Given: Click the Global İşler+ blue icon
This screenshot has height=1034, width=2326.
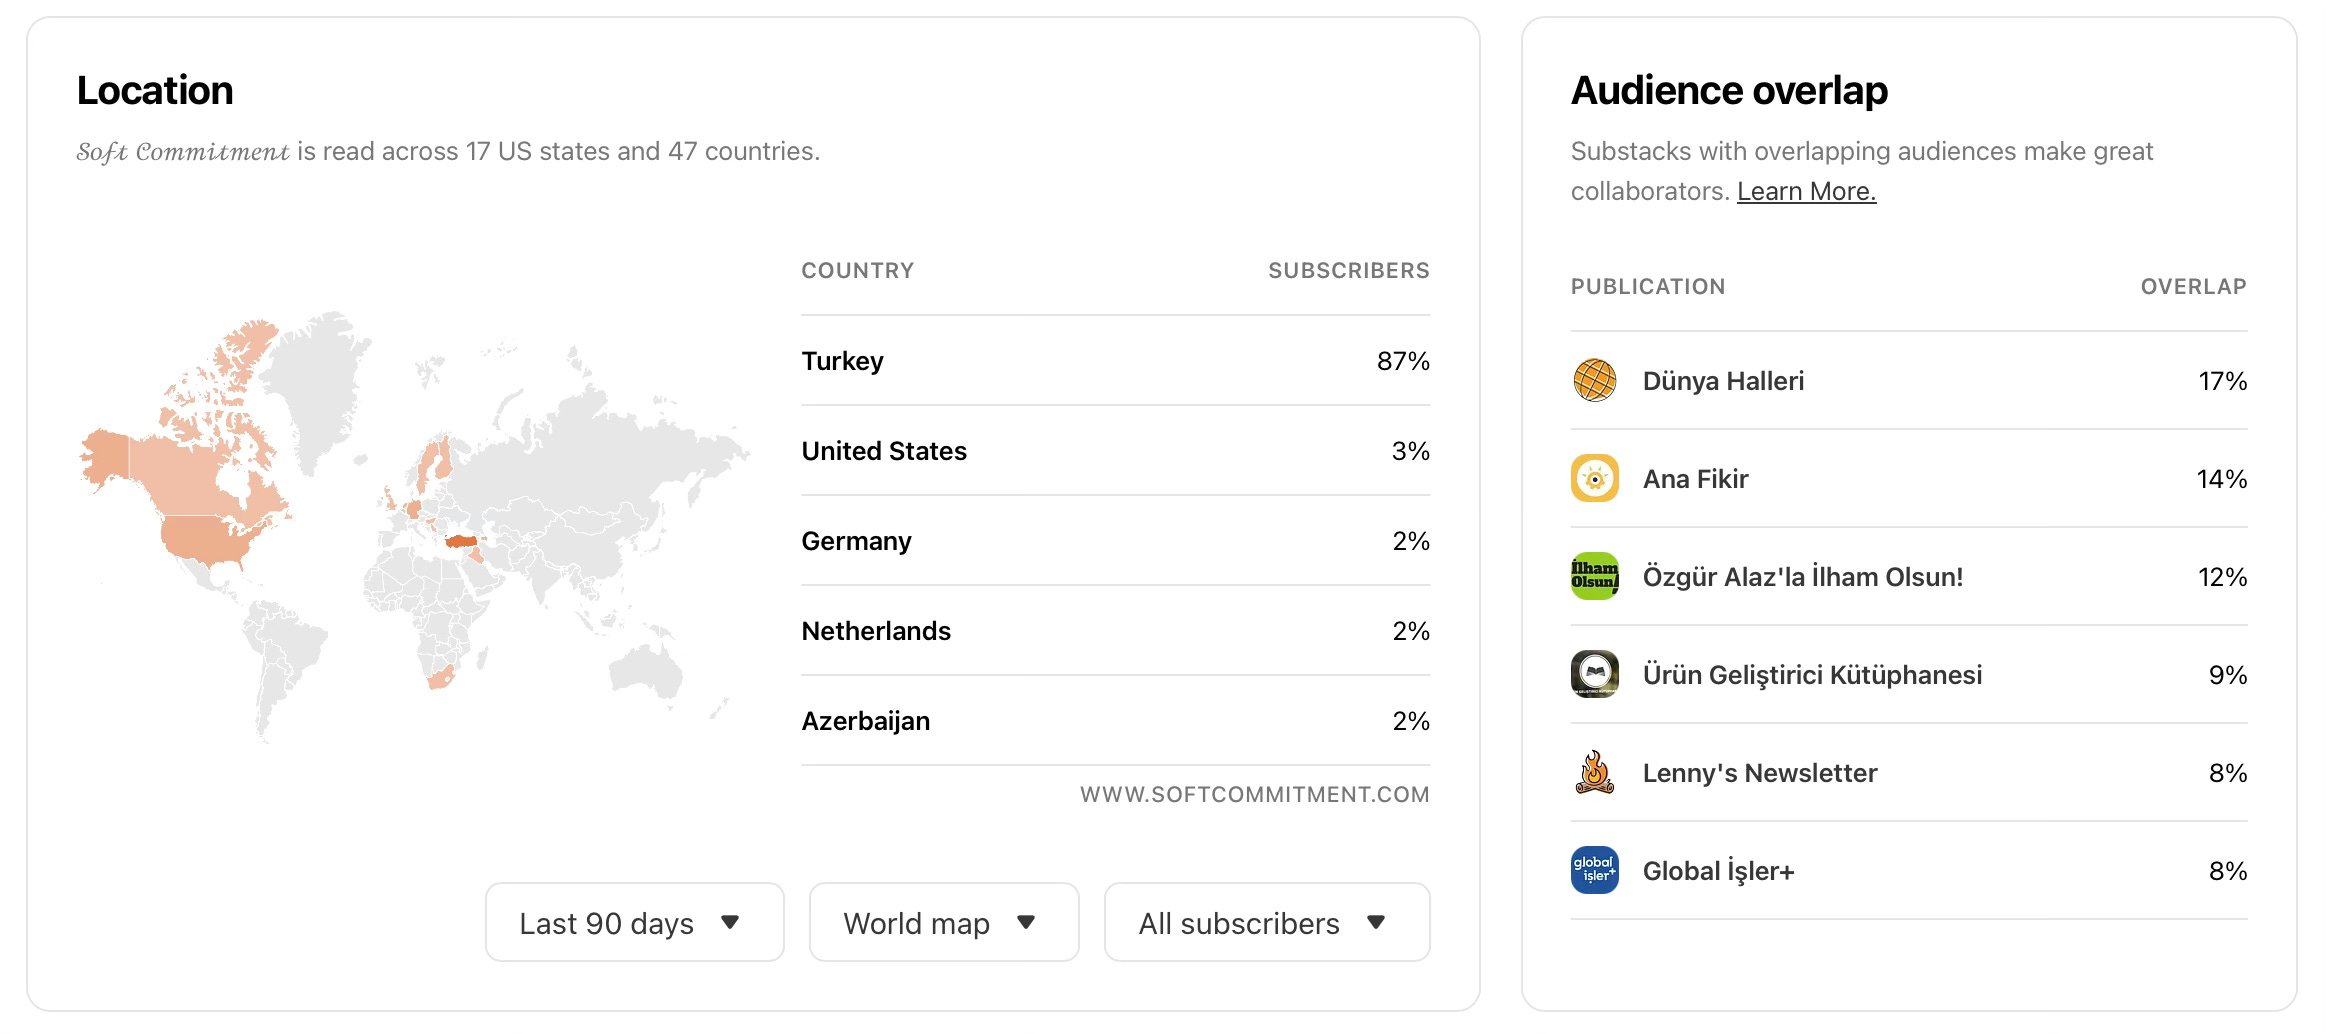Looking at the screenshot, I should click(x=1594, y=870).
